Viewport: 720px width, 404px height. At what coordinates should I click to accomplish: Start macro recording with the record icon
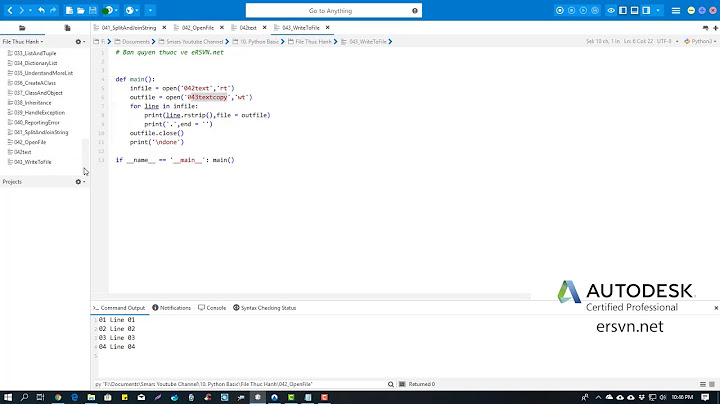coord(560,10)
